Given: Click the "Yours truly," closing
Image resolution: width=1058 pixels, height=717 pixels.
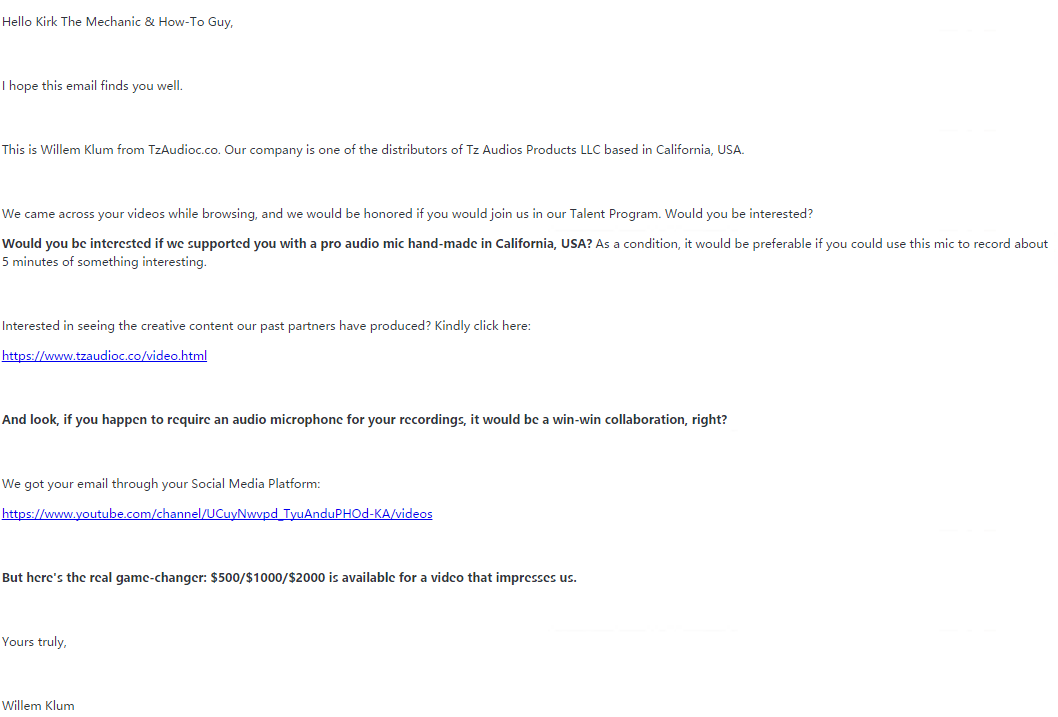Looking at the screenshot, I should click(34, 642).
